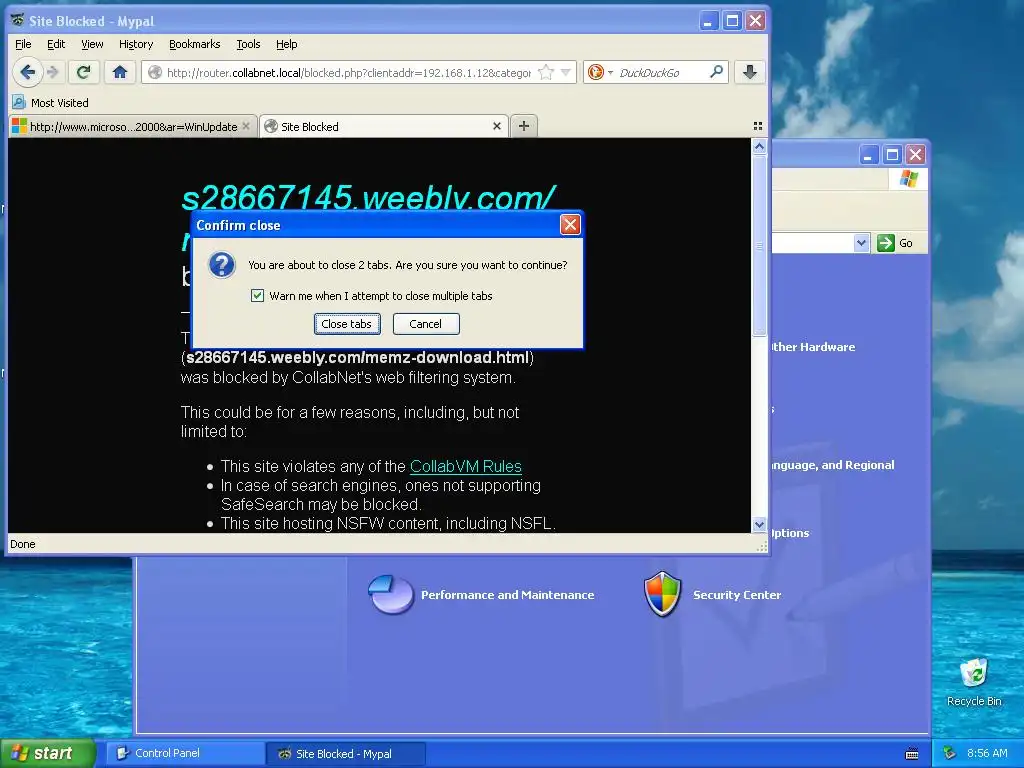
Task: Click the Most Visited bookmark folder
Action: 51,103
